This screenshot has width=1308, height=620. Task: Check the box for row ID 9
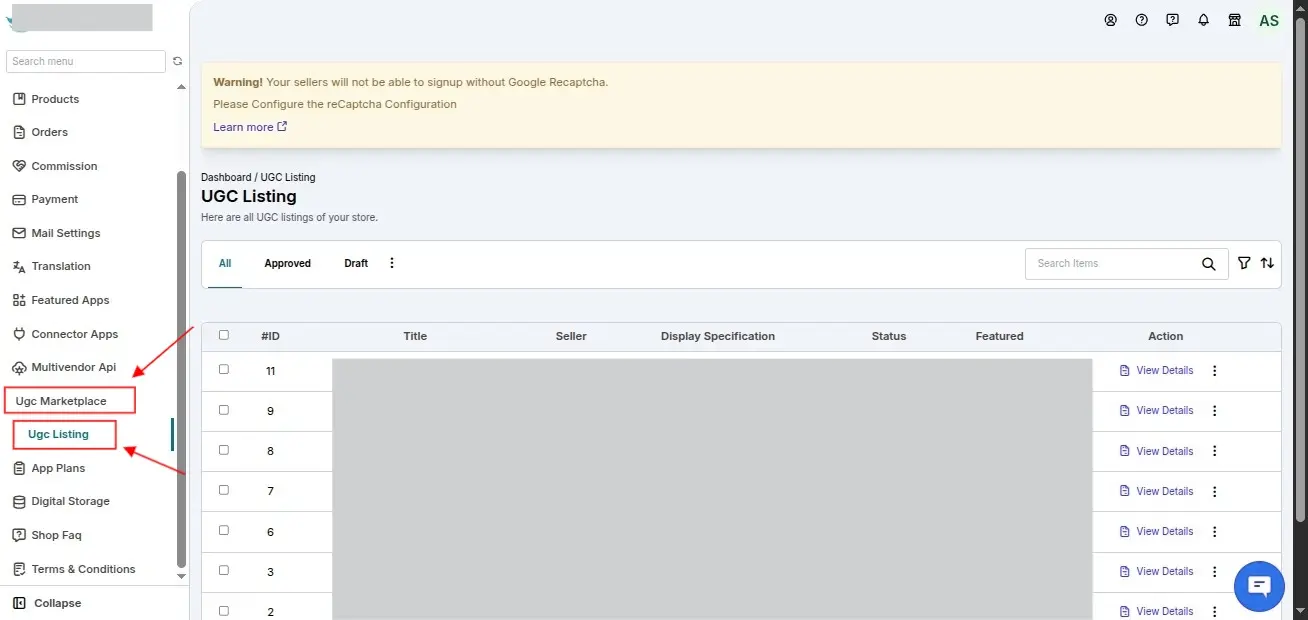tap(224, 409)
